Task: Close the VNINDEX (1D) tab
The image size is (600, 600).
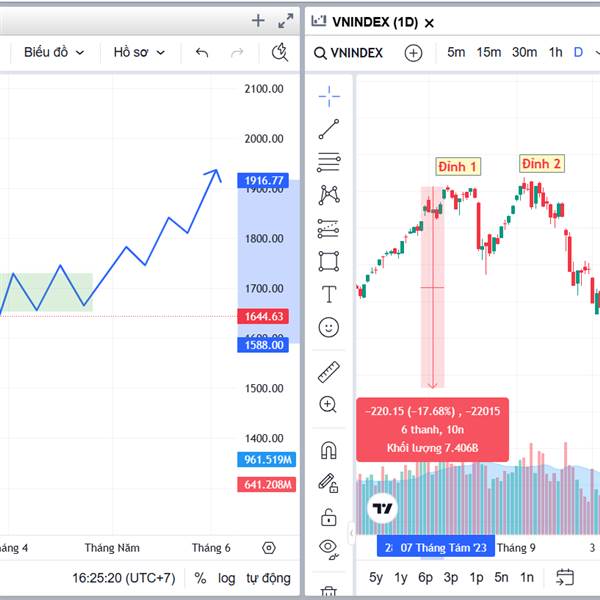Action: 429,22
